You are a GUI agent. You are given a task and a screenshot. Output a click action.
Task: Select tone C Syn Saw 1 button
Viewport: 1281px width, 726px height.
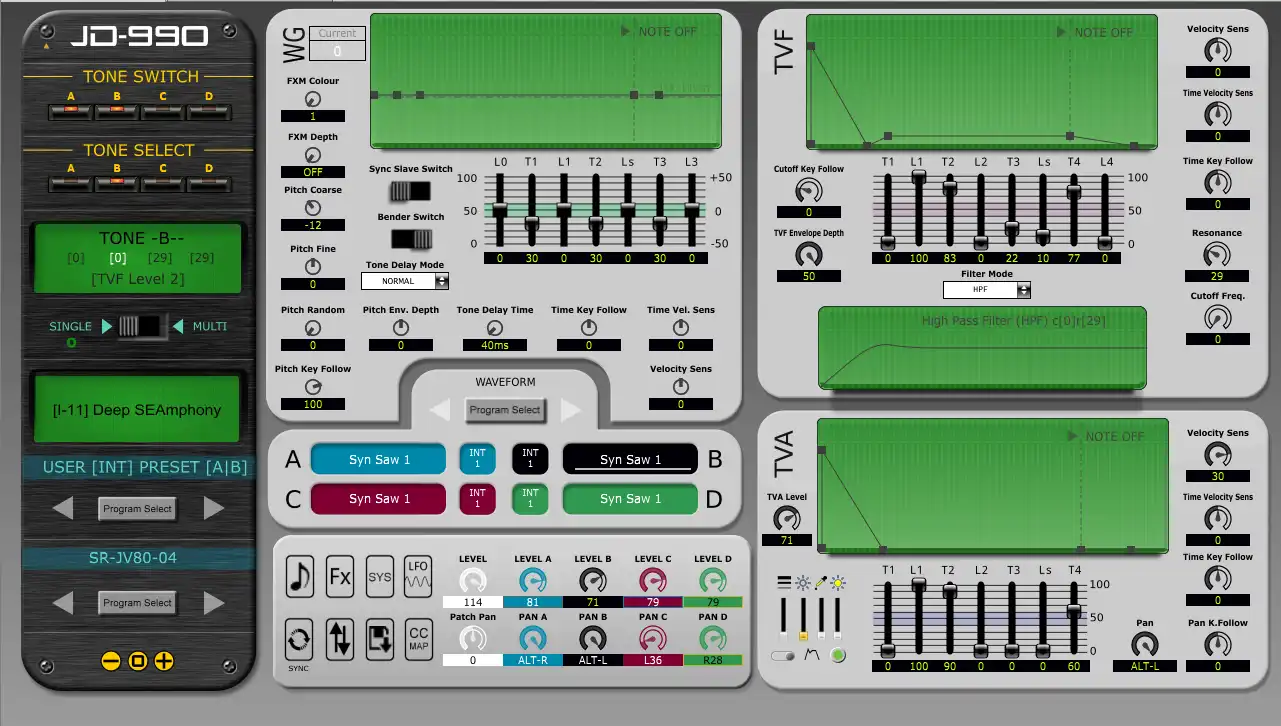pyautogui.click(x=379, y=498)
